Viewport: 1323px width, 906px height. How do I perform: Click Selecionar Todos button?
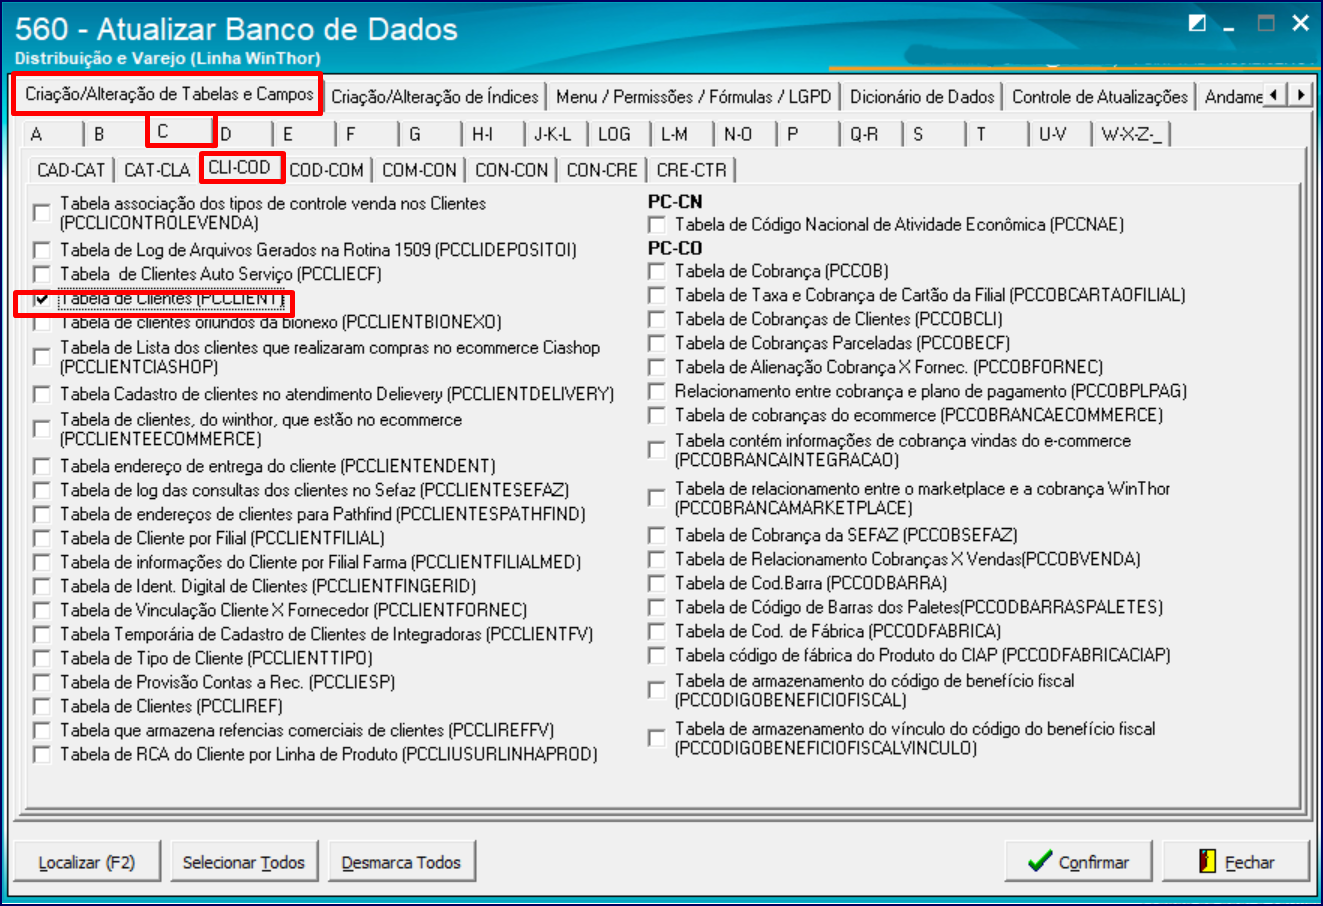[243, 862]
